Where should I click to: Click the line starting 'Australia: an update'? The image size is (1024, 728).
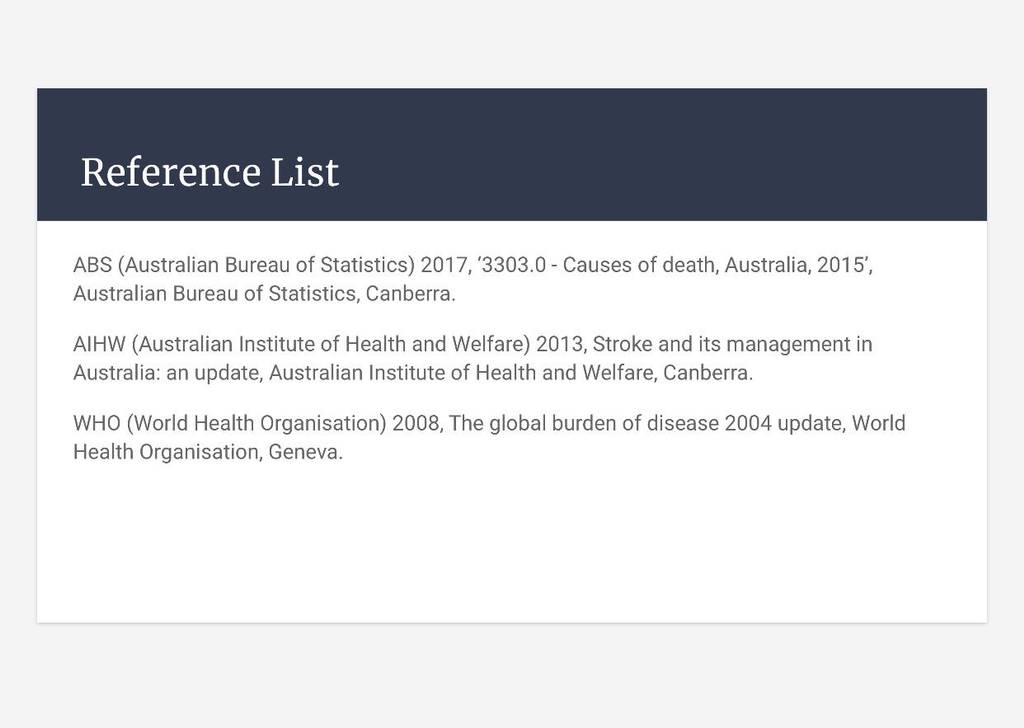pos(413,373)
